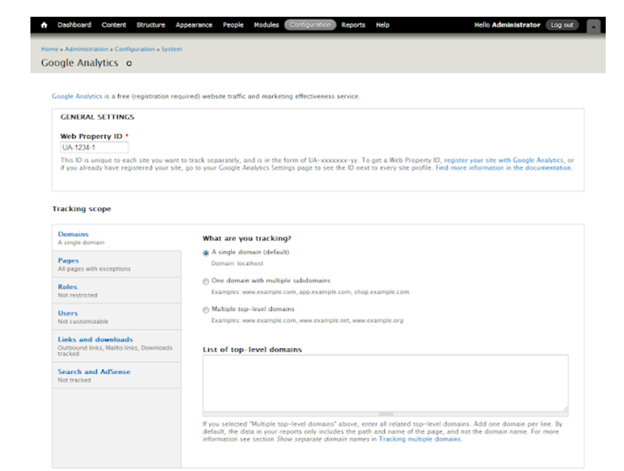This screenshot has width=624, height=471.
Task: Open the Configuration menu
Action: 310,25
